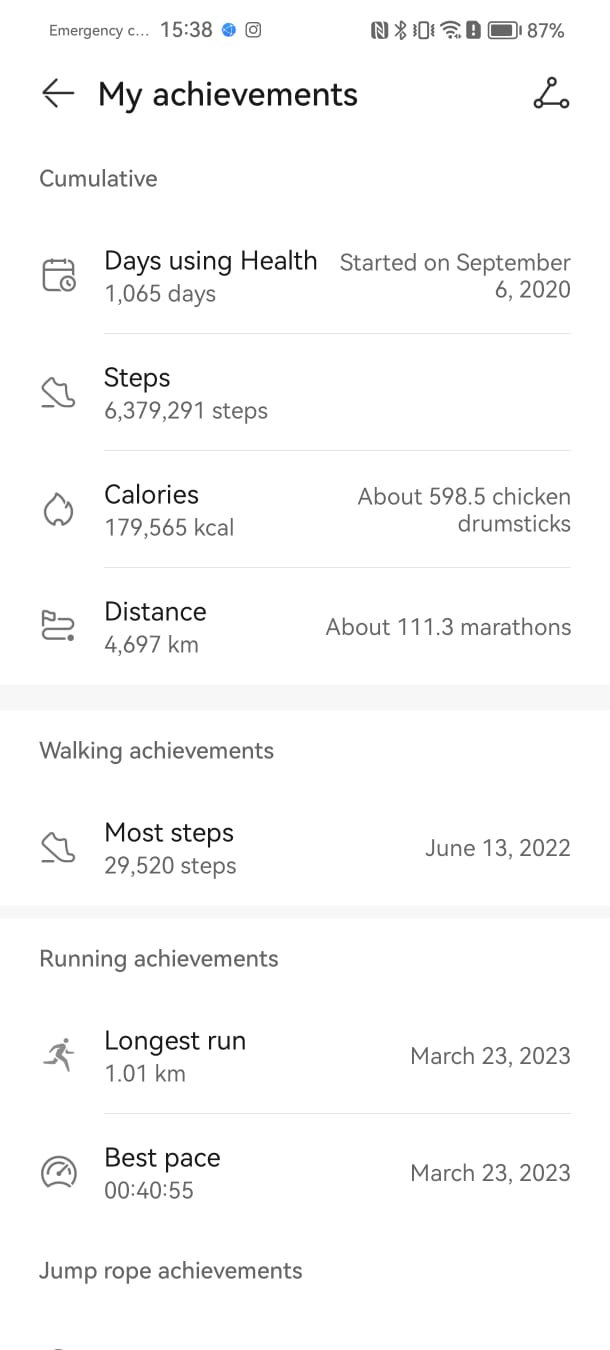Tap the shoe icon beside Steps
The image size is (610, 1350).
(x=58, y=393)
